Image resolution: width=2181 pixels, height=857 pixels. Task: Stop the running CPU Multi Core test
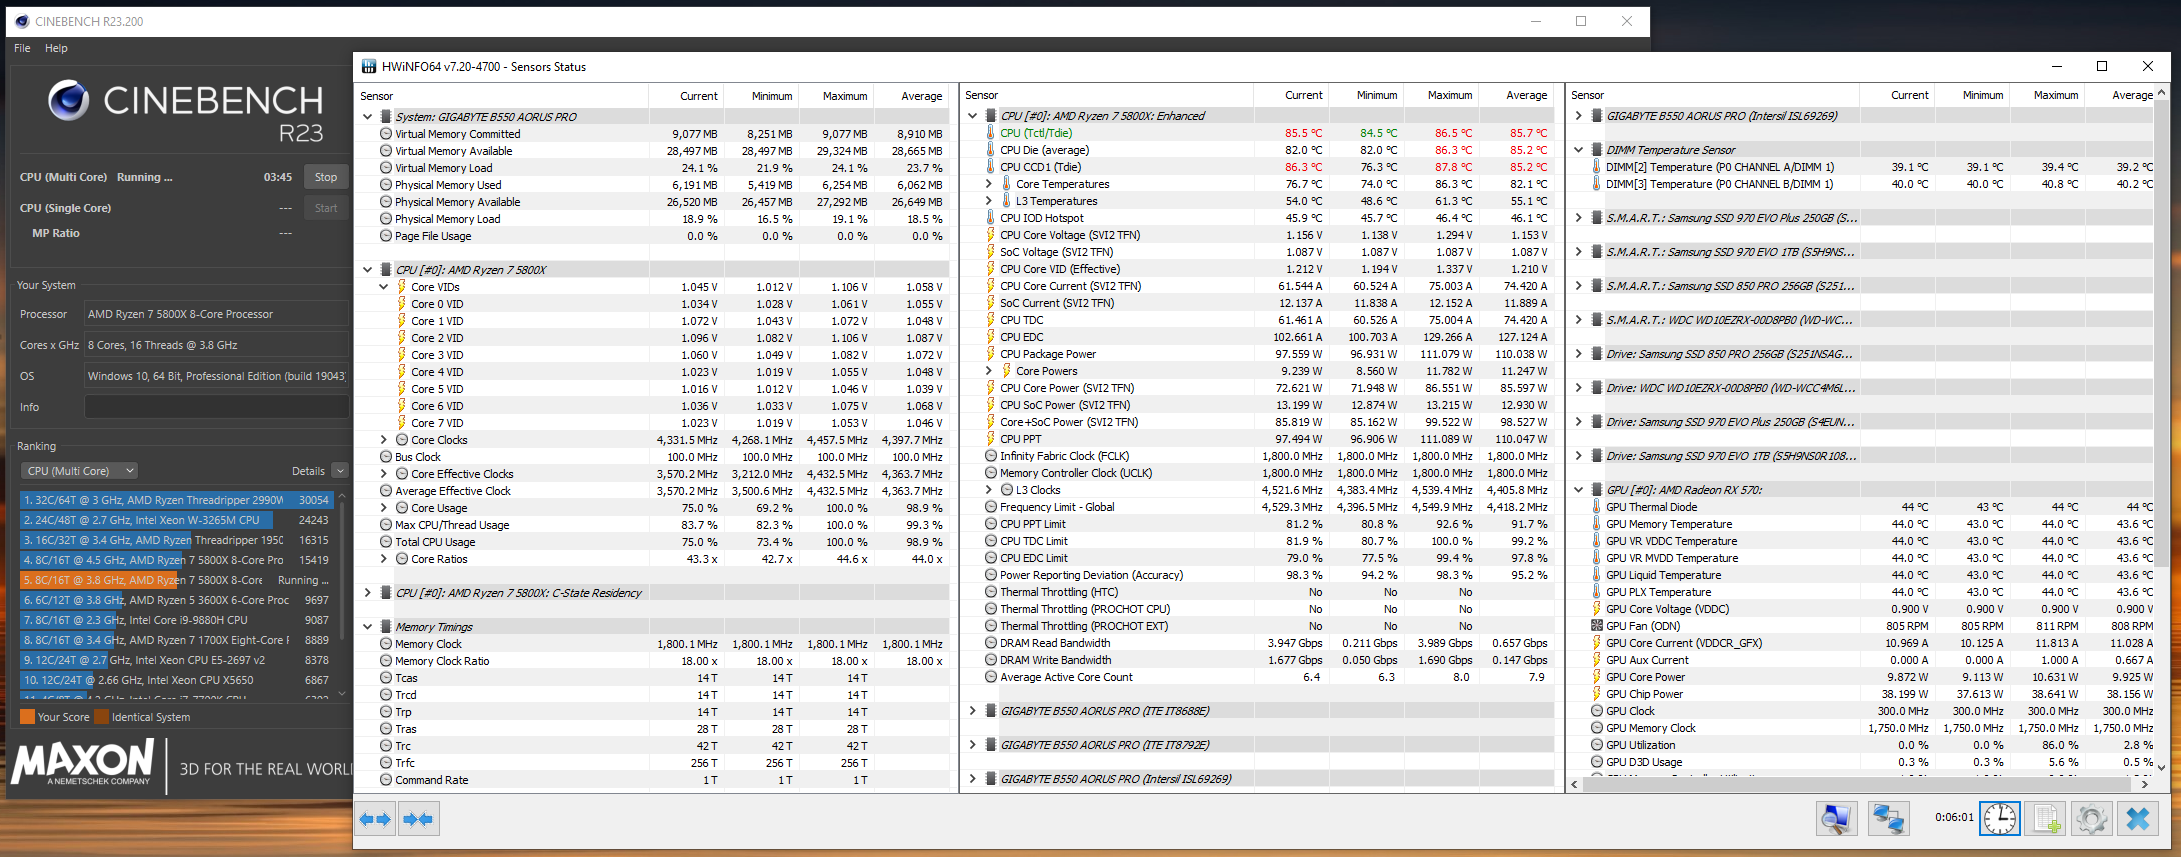pos(326,177)
